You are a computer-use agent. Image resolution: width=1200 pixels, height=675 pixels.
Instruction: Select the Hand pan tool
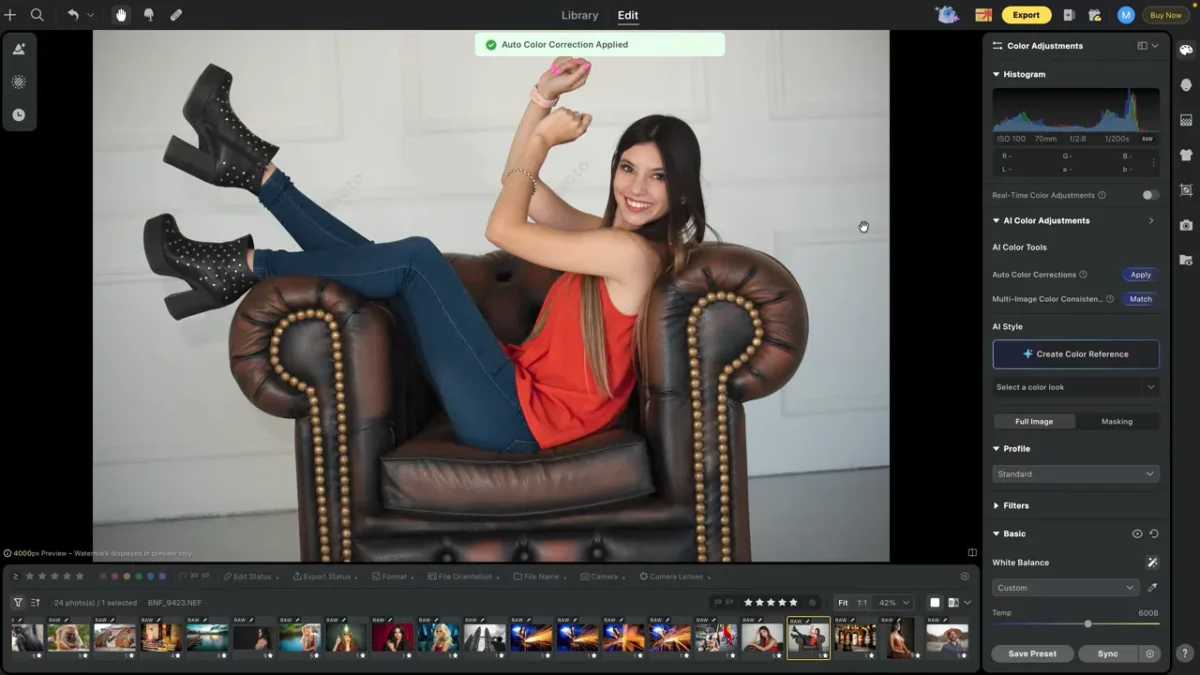point(121,15)
